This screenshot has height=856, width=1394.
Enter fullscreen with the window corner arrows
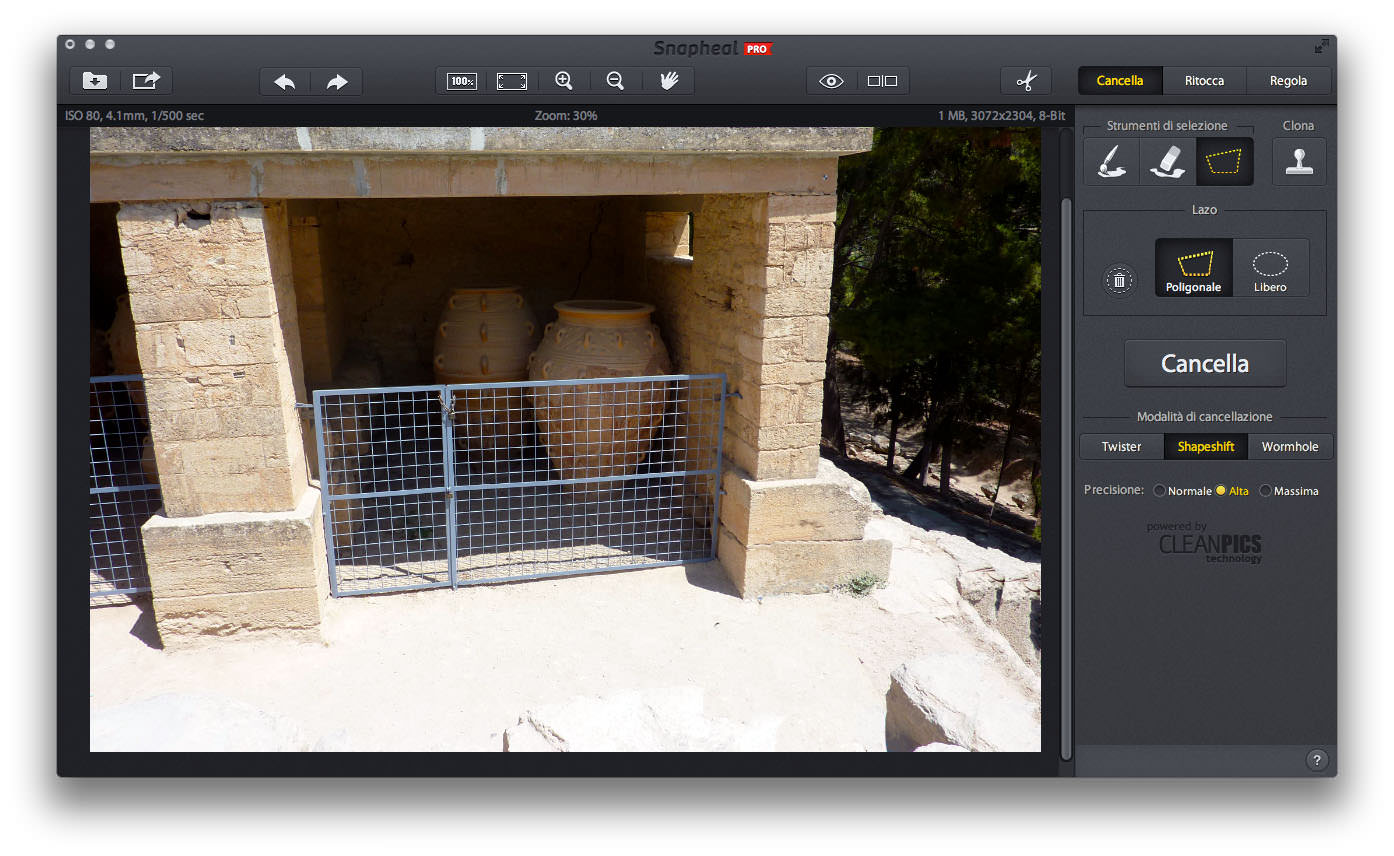click(1322, 46)
